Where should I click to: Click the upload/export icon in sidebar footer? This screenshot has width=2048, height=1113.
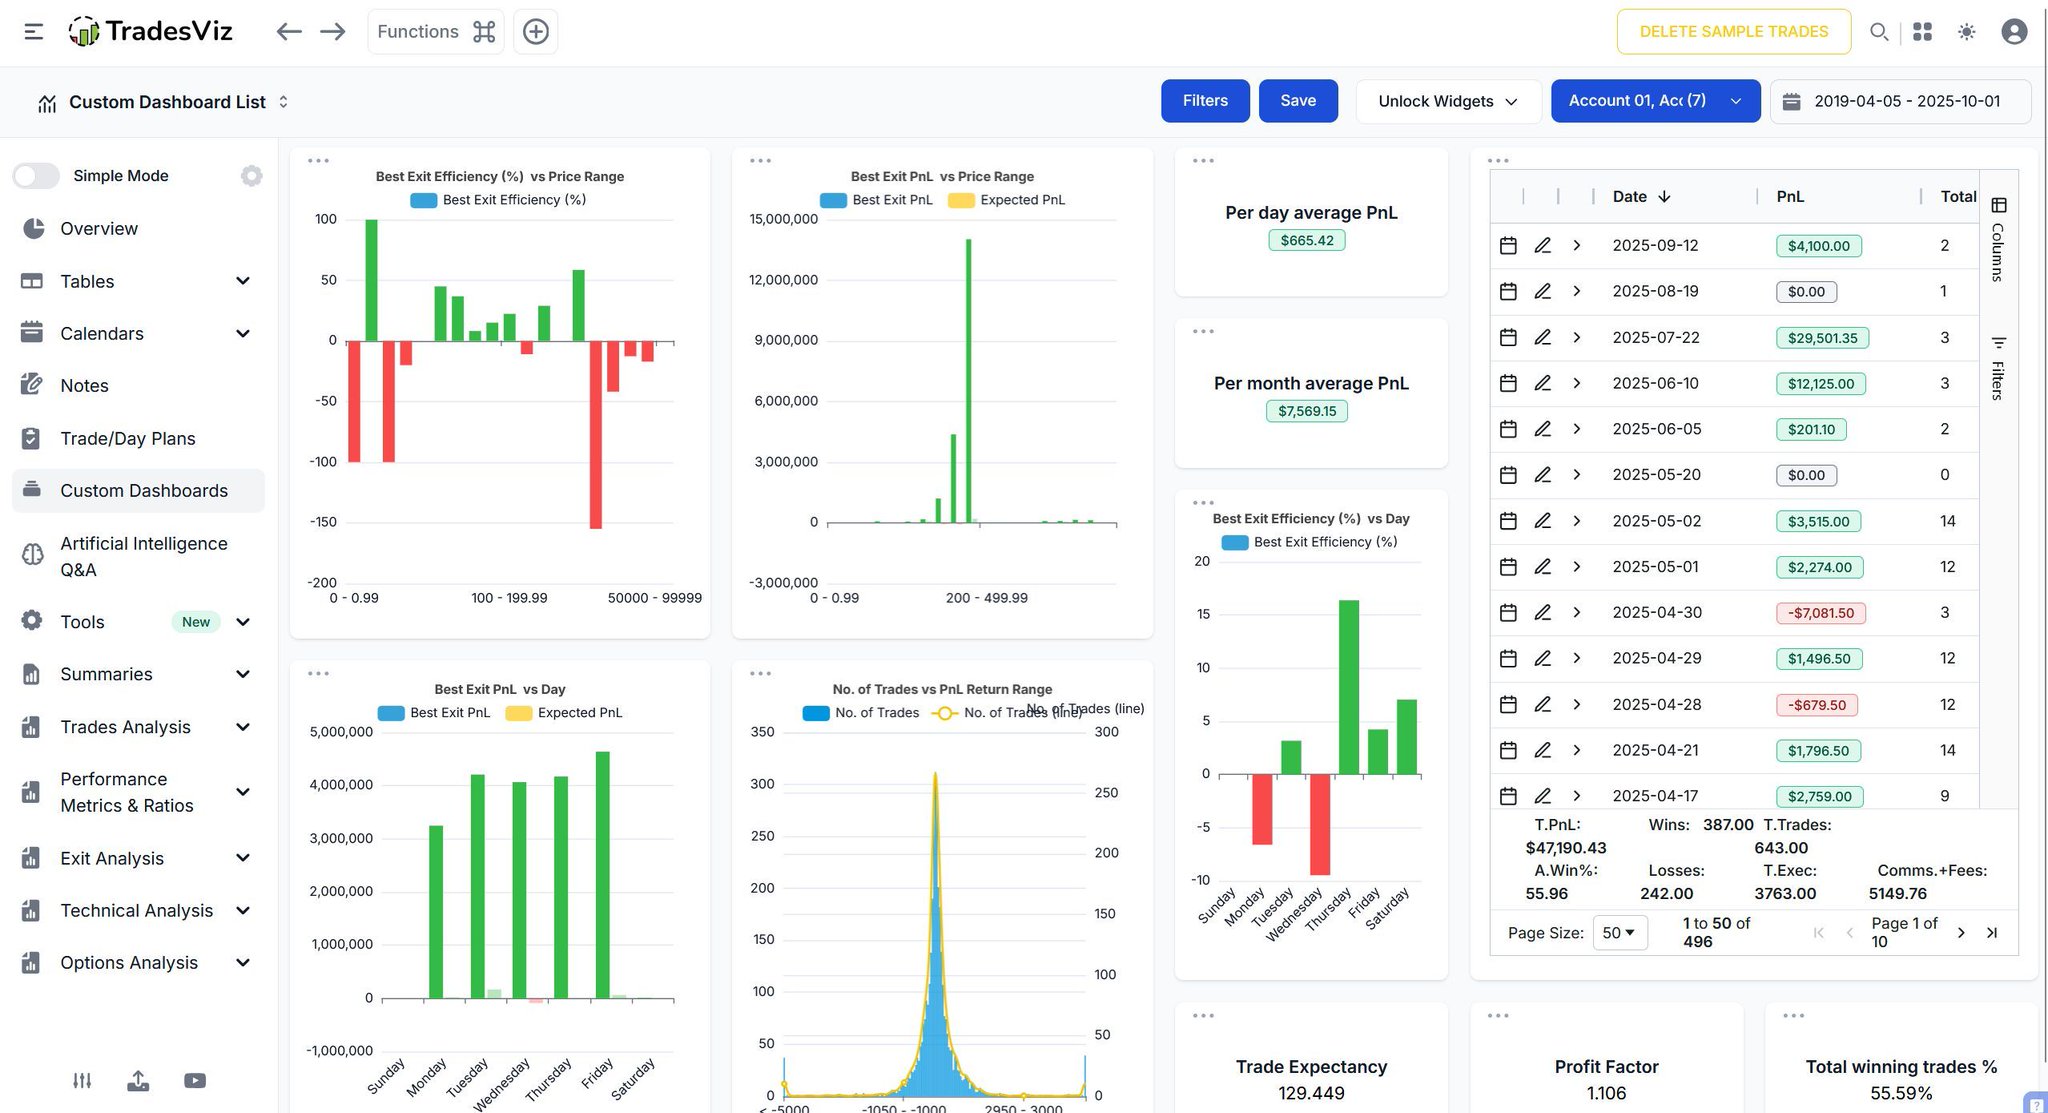tap(138, 1080)
